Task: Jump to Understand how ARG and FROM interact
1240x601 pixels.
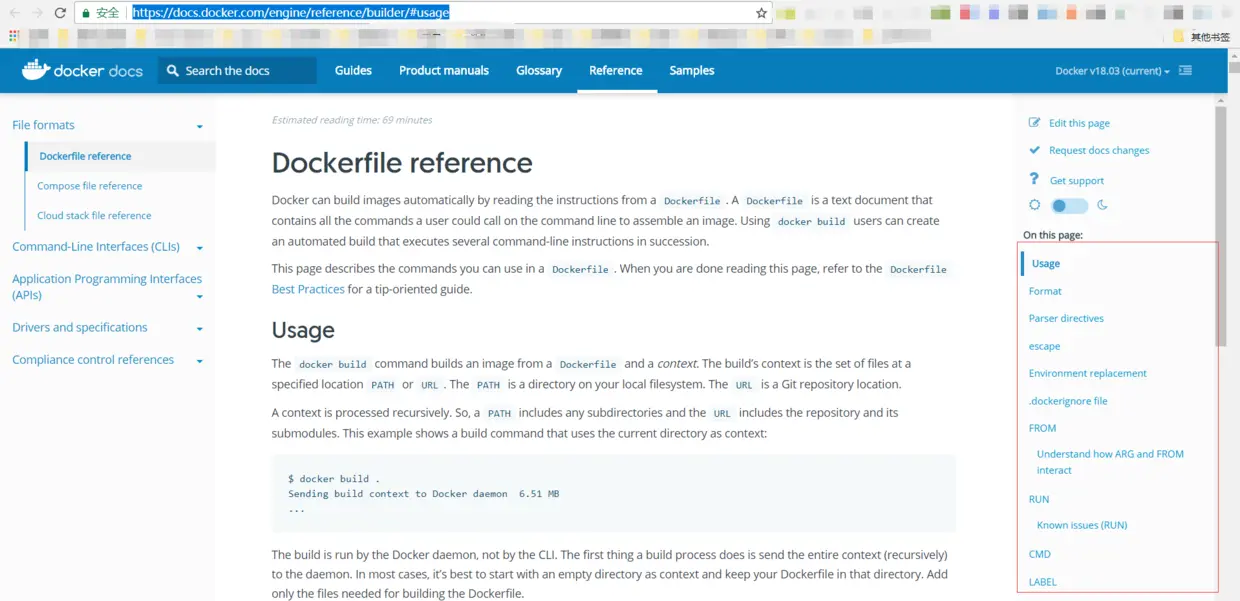Action: click(x=1110, y=462)
